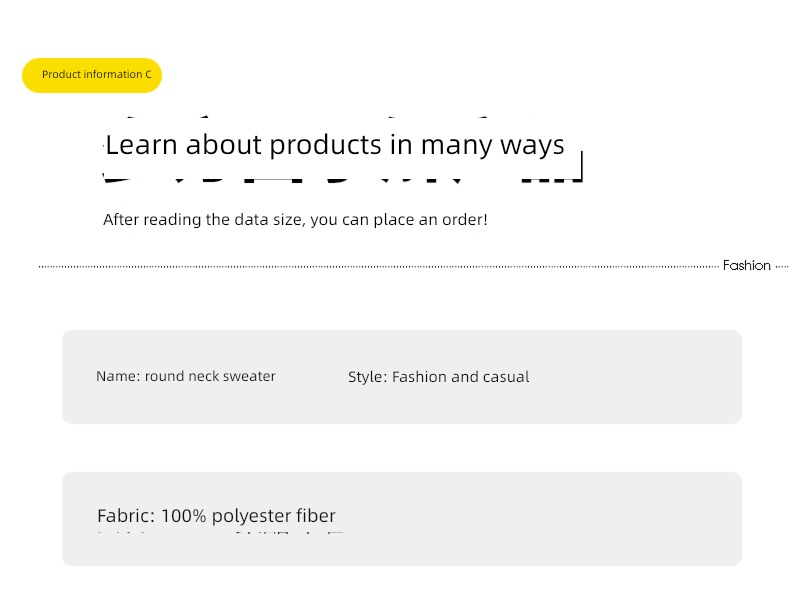The height and width of the screenshot is (590, 790).
Task: Click the Fashion label on the divider
Action: (x=747, y=266)
